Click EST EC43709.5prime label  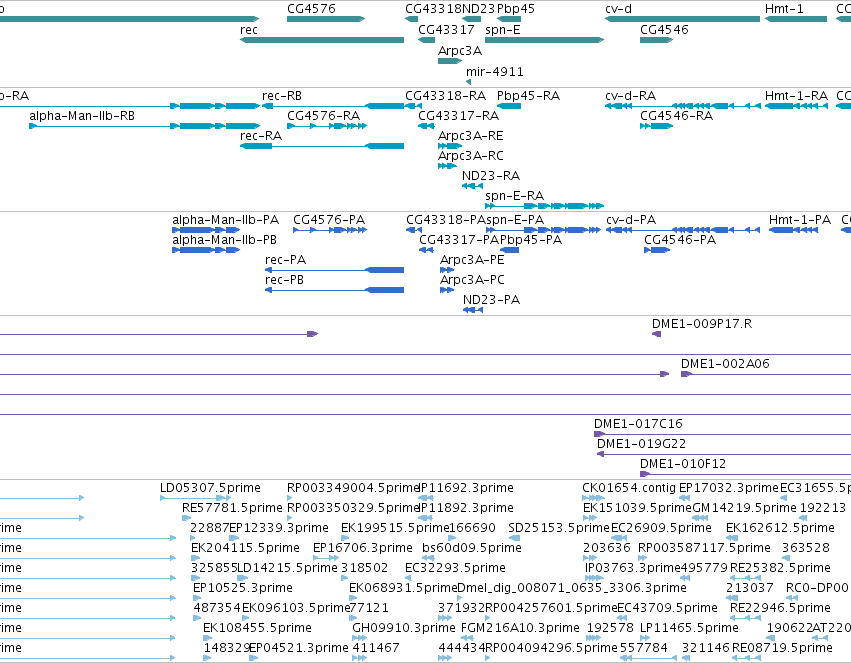coord(667,608)
